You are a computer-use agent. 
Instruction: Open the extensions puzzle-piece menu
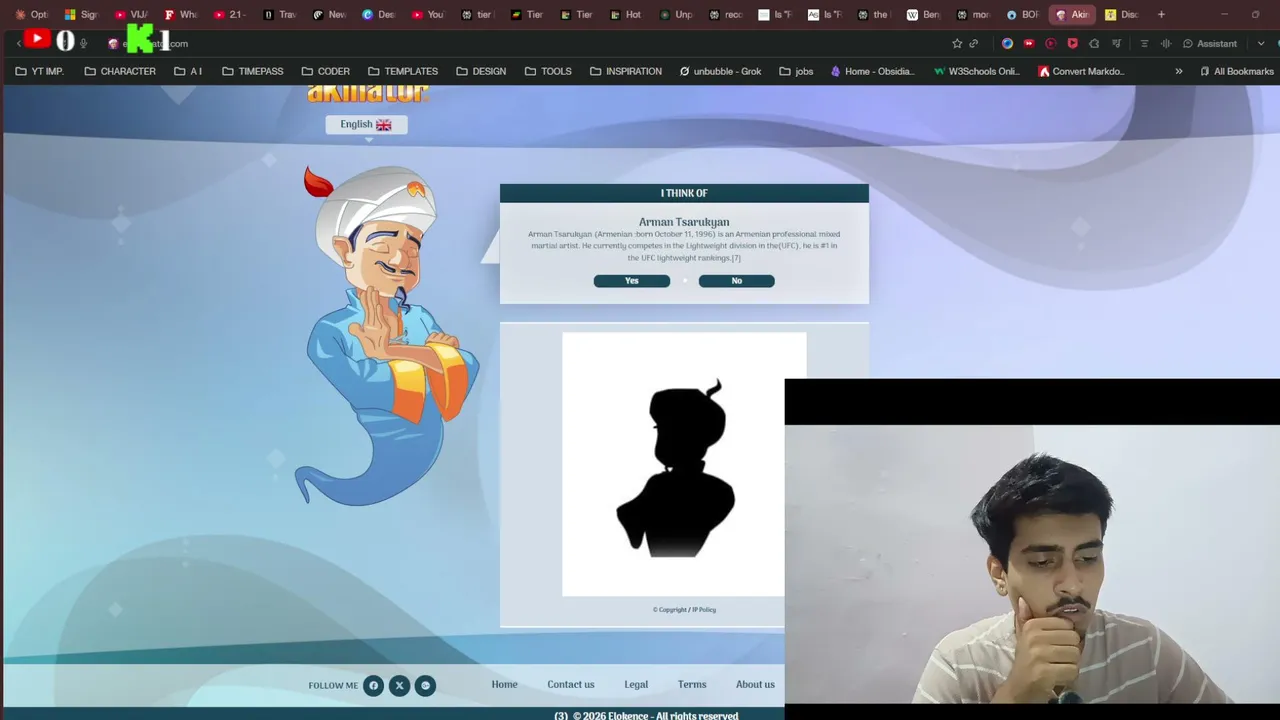1094,43
